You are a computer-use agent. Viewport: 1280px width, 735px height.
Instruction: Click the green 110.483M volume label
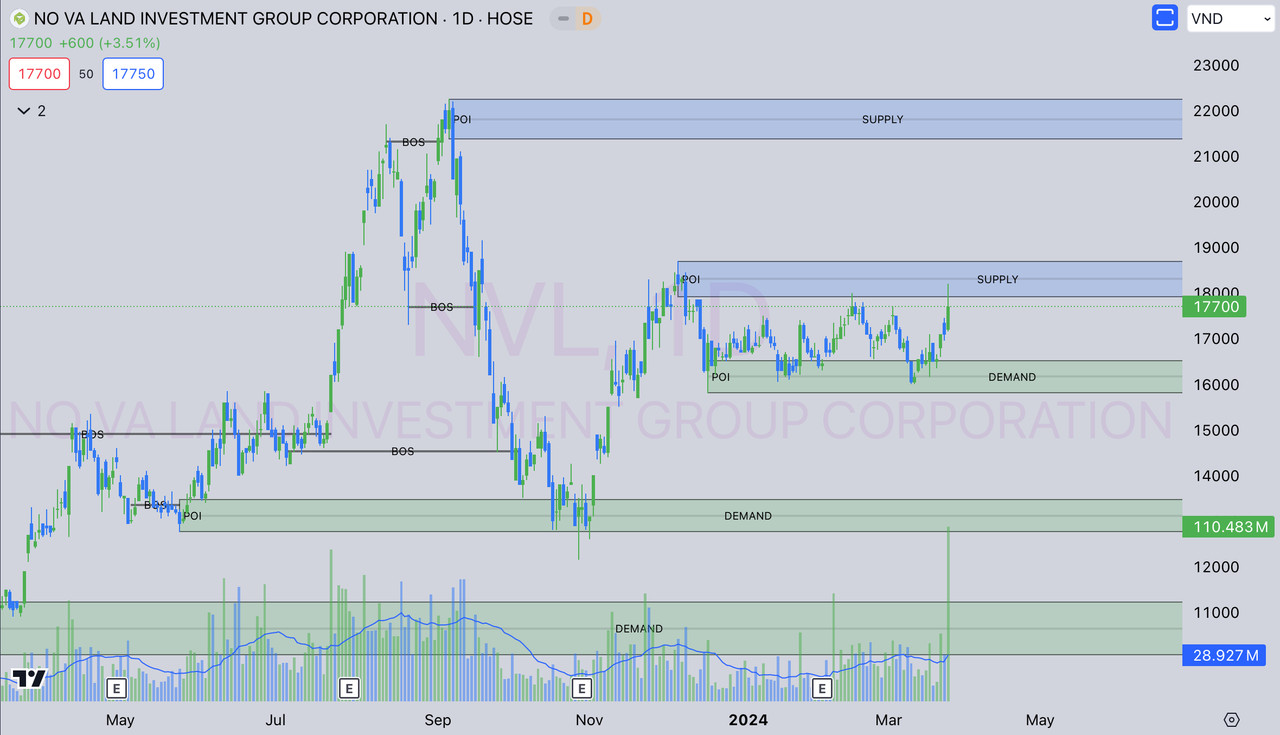coord(1228,527)
